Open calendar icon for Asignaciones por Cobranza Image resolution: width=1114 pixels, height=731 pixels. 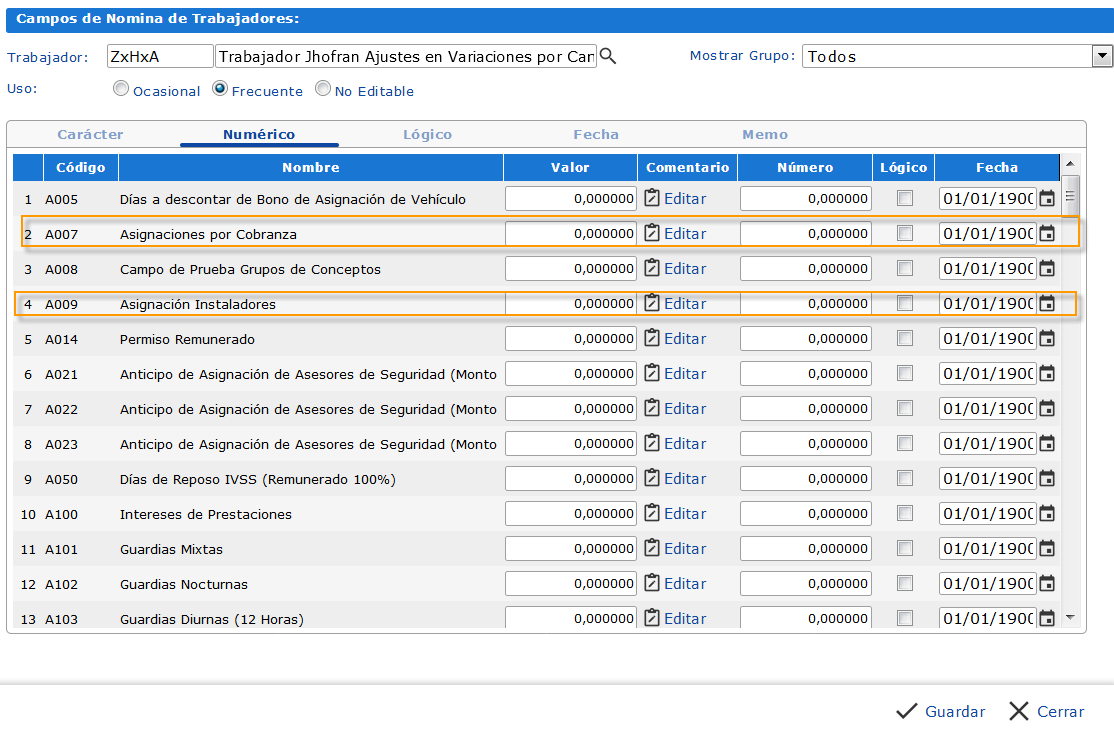1047,234
